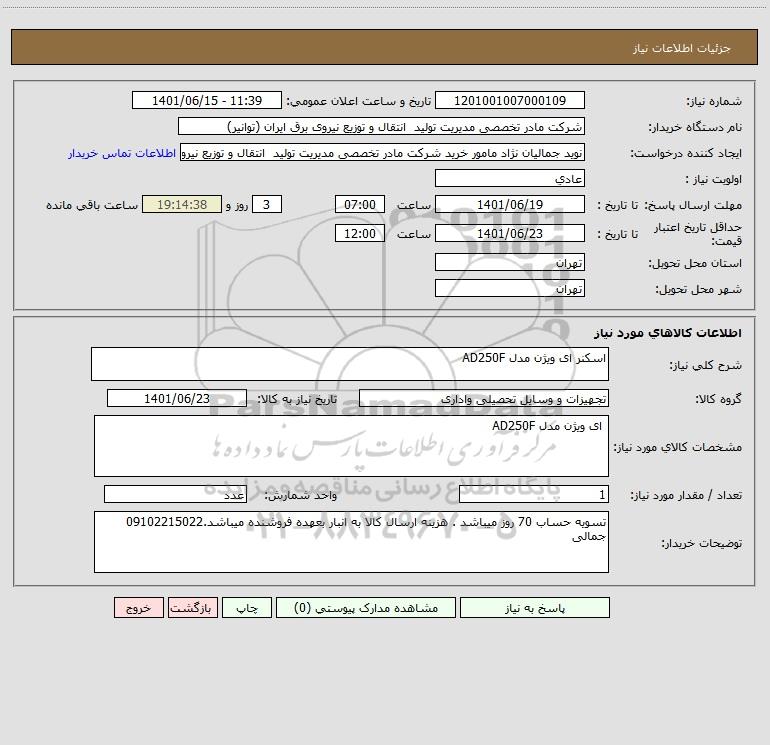Click the مشخصات کالای مورد نیاز text area
Image resolution: width=770 pixels, height=745 pixels.
pyautogui.click(x=351, y=446)
